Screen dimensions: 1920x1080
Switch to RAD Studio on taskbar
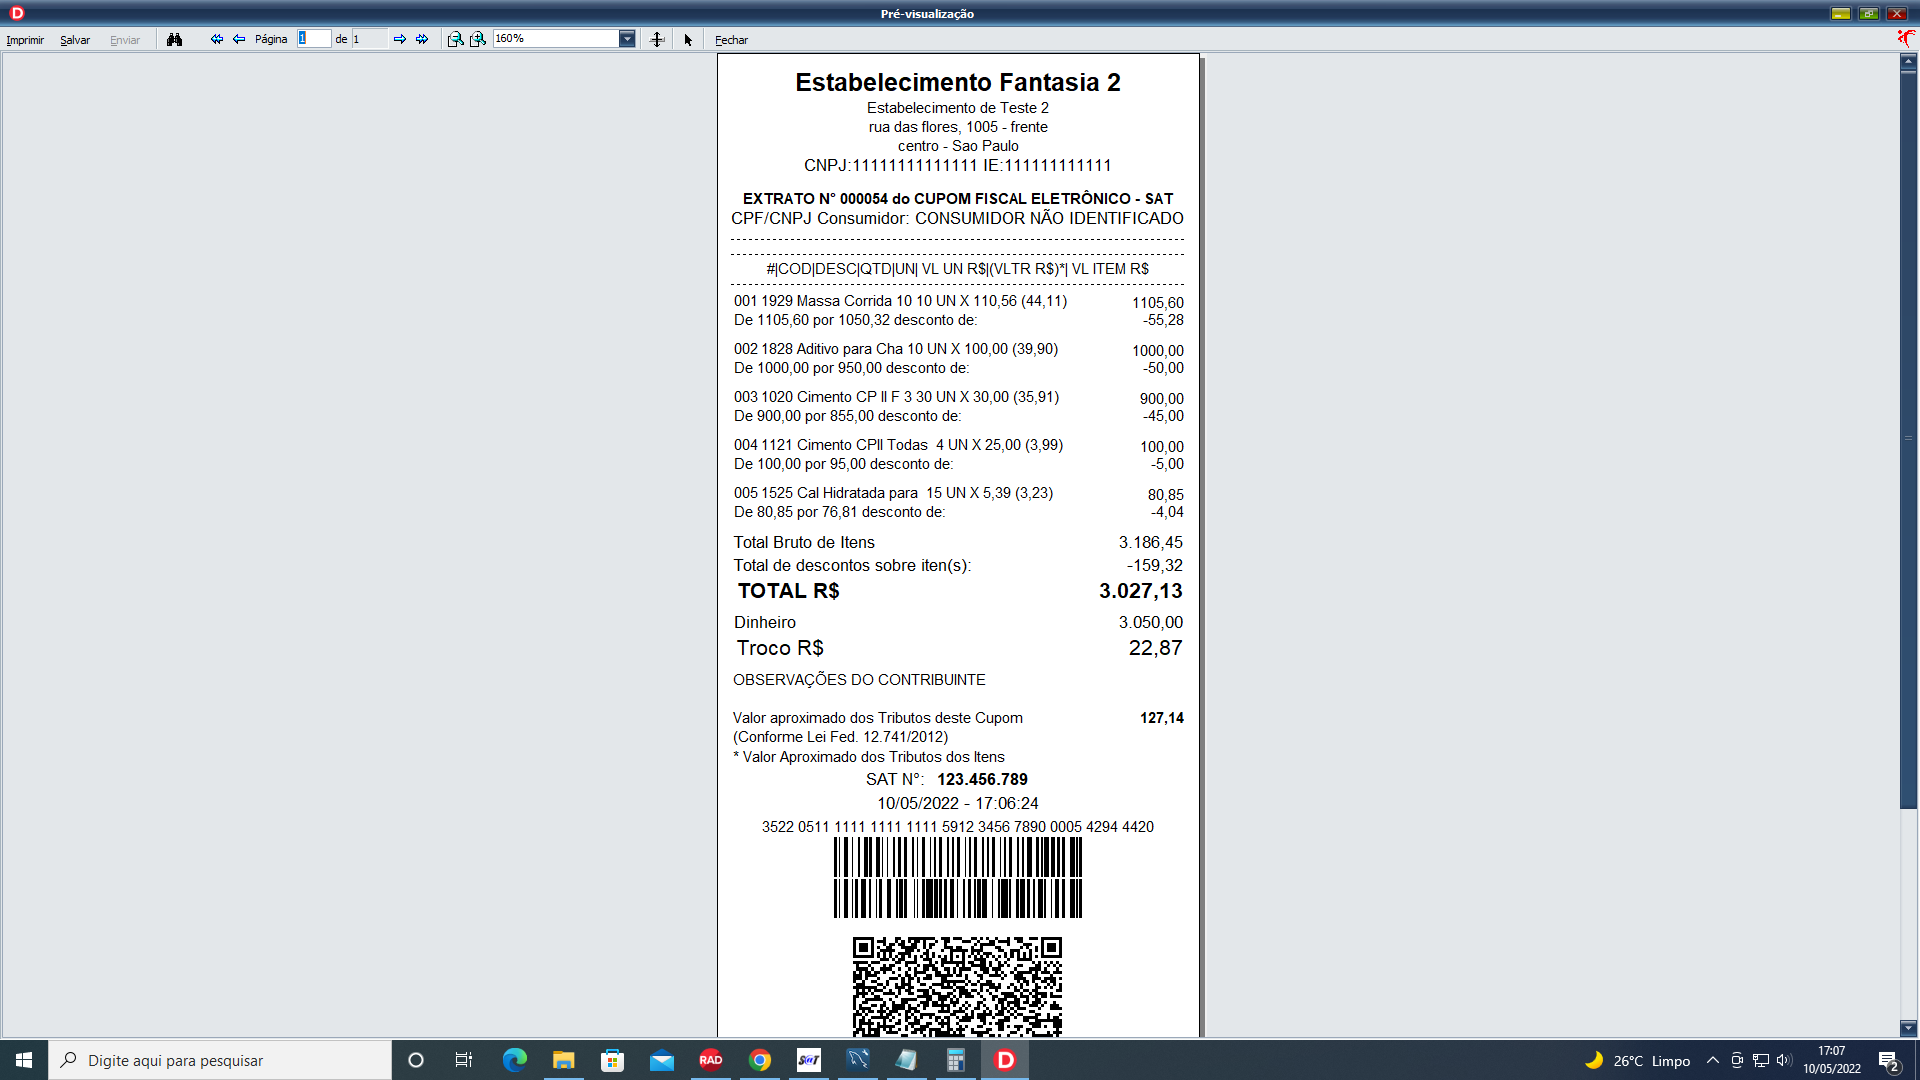tap(711, 1060)
